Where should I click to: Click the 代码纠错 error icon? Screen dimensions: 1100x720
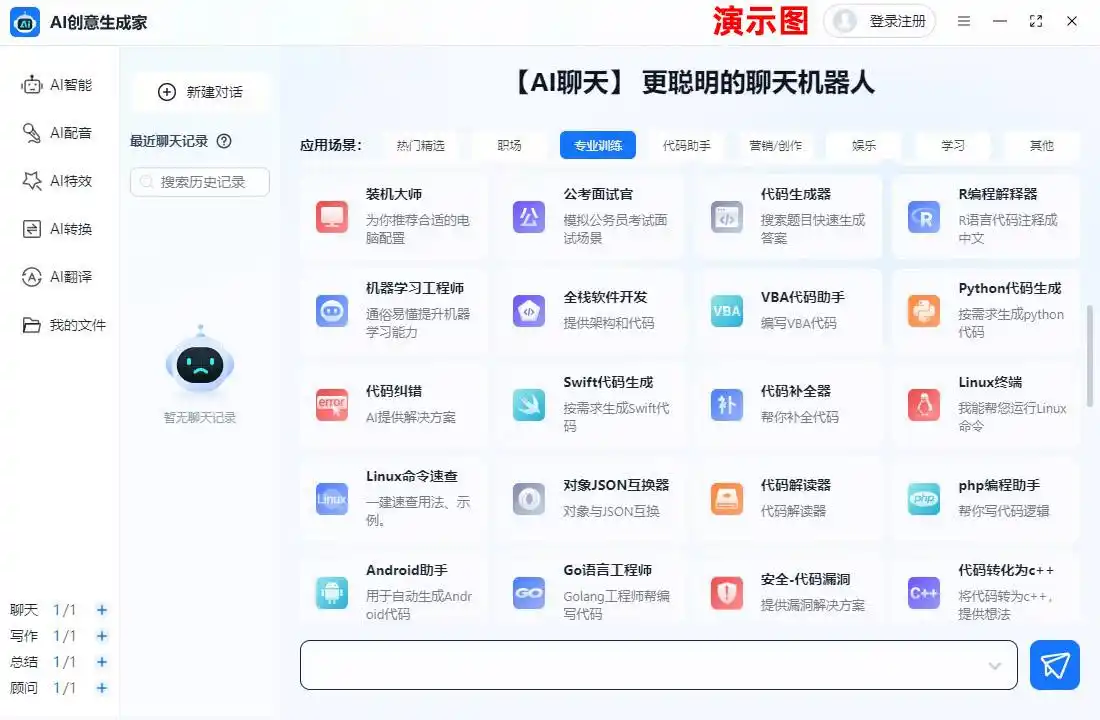332,405
